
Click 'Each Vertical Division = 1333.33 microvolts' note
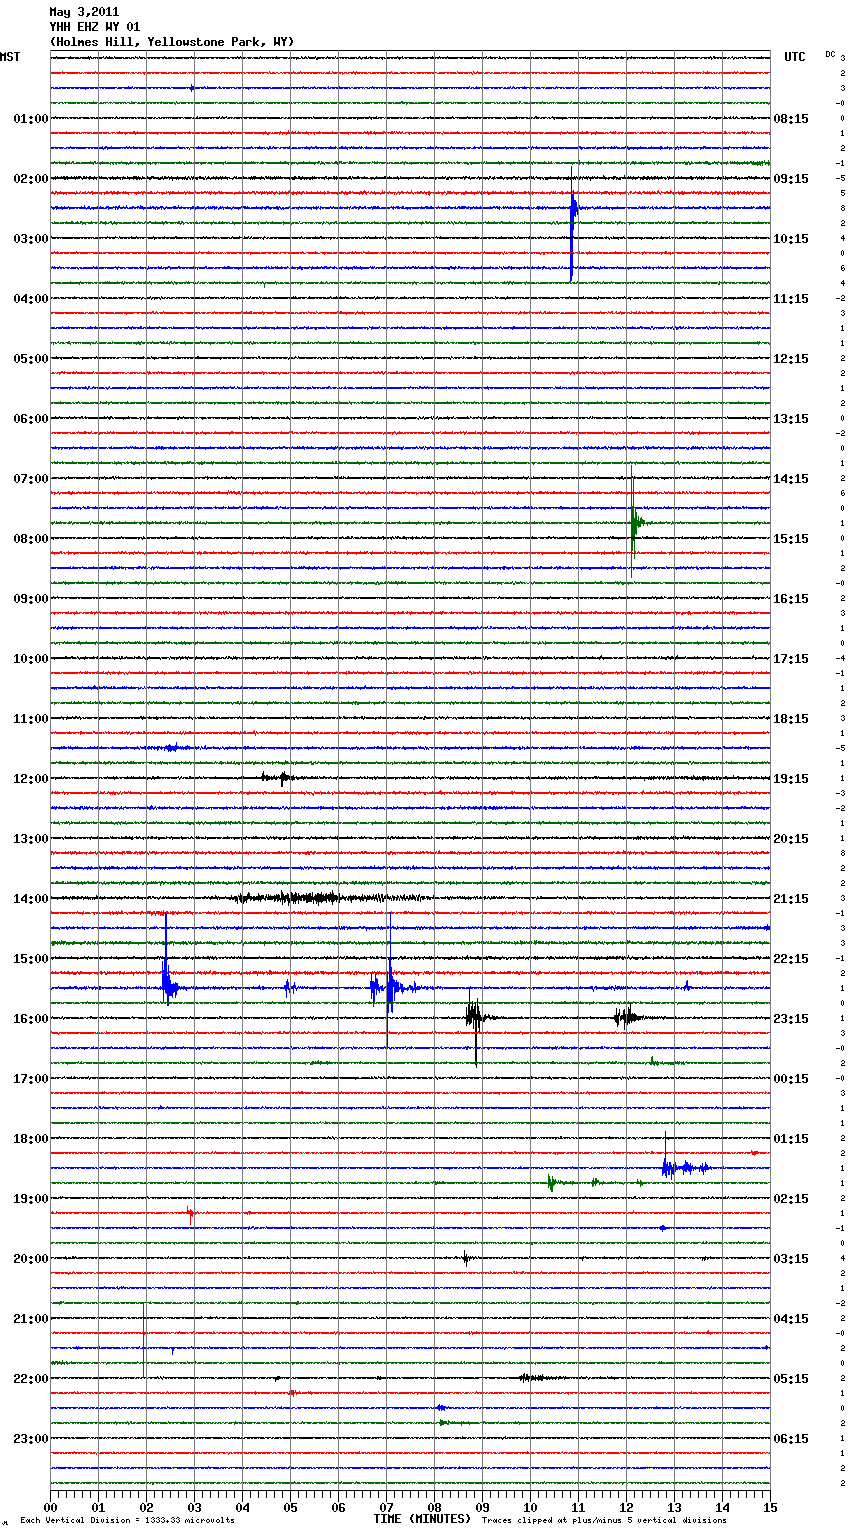[x=127, y=1521]
